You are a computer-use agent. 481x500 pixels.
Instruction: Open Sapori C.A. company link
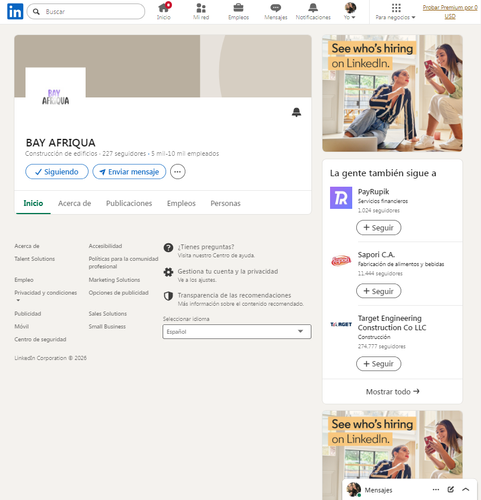coord(376,255)
